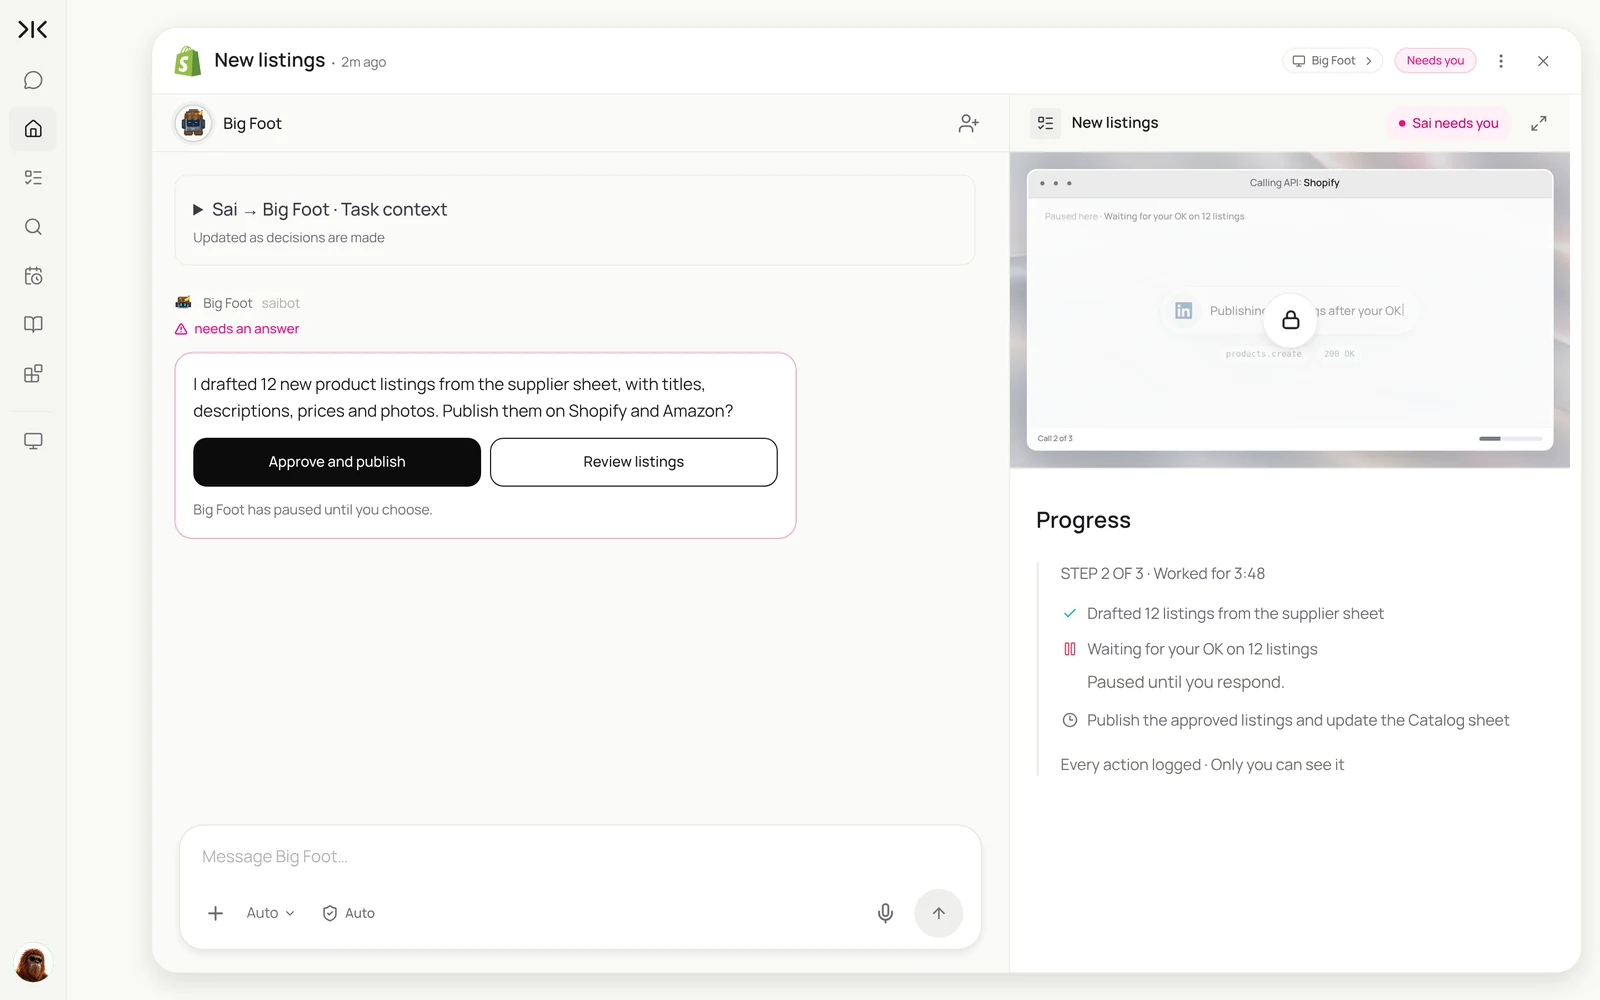Click the Needs you status badge
This screenshot has width=1600, height=1000.
1435,61
